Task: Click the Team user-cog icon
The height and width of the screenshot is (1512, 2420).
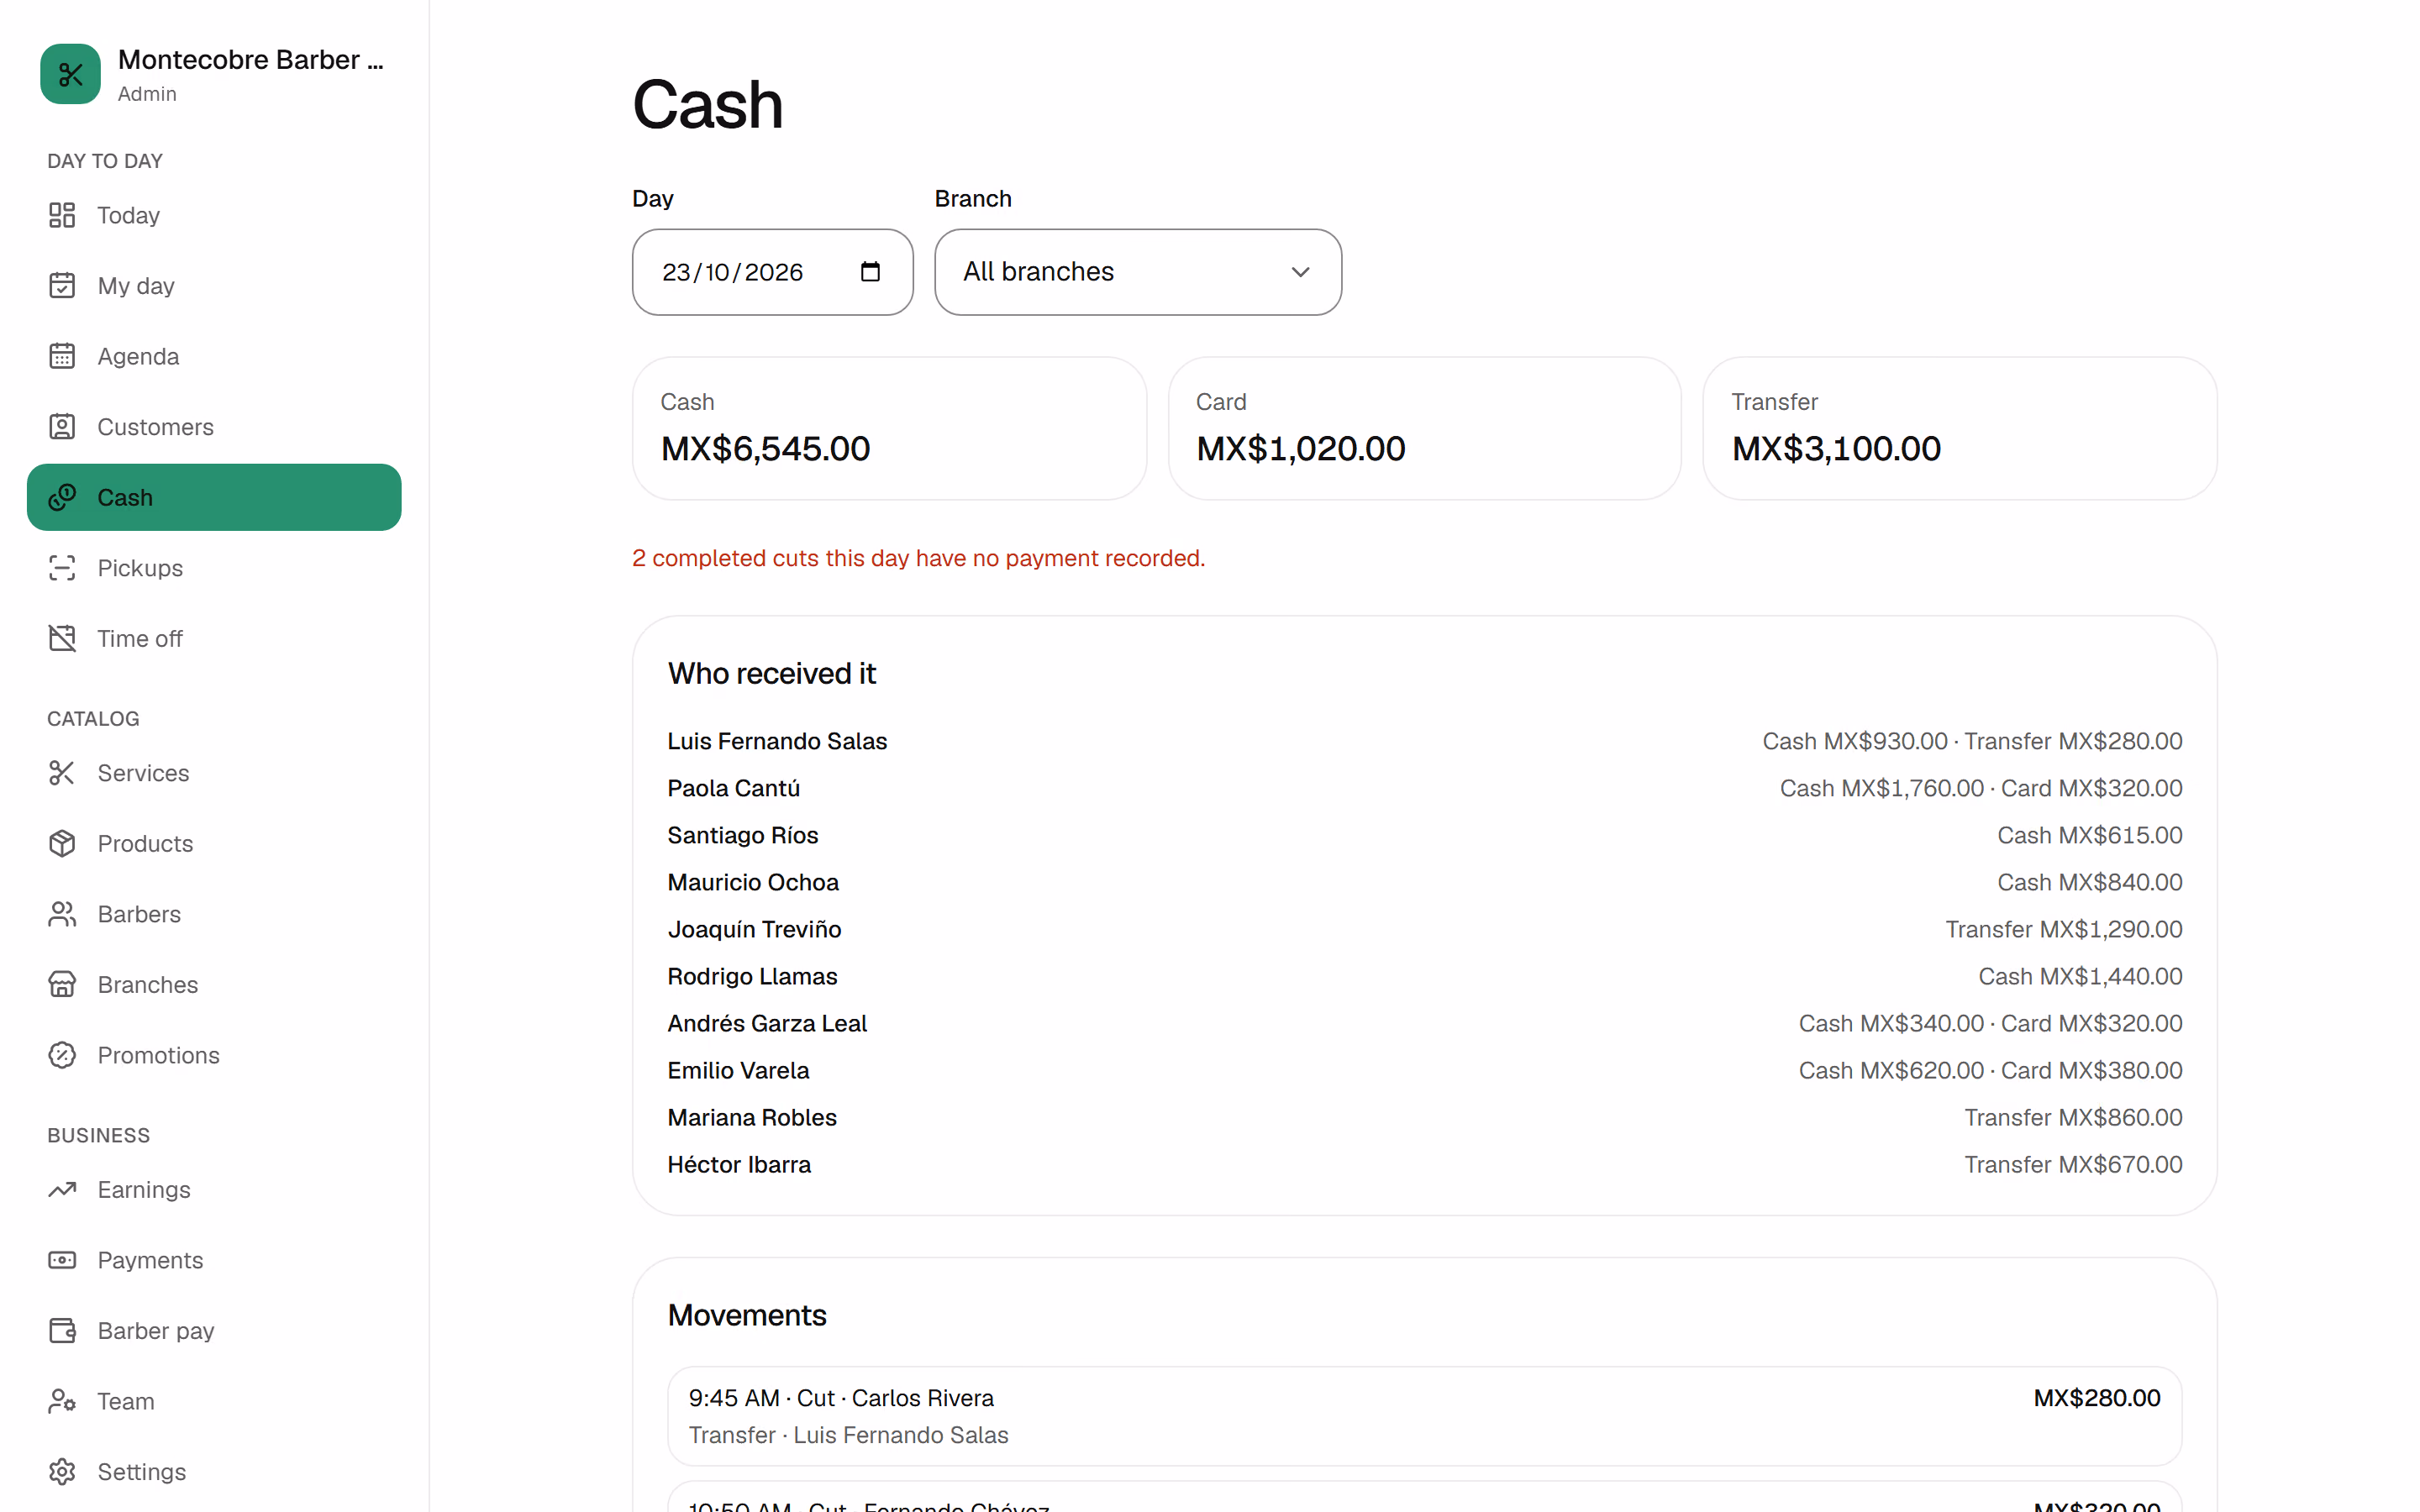Action: click(x=62, y=1401)
